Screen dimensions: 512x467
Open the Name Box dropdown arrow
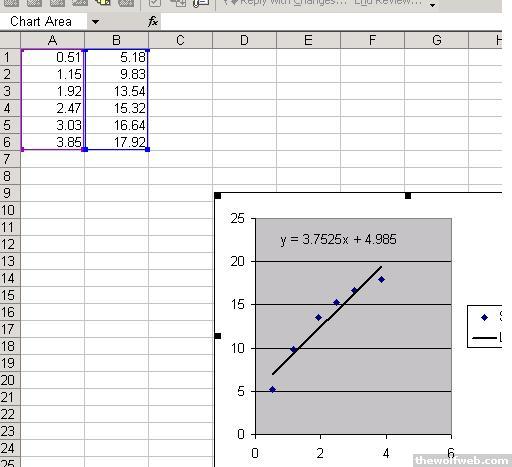[95, 22]
